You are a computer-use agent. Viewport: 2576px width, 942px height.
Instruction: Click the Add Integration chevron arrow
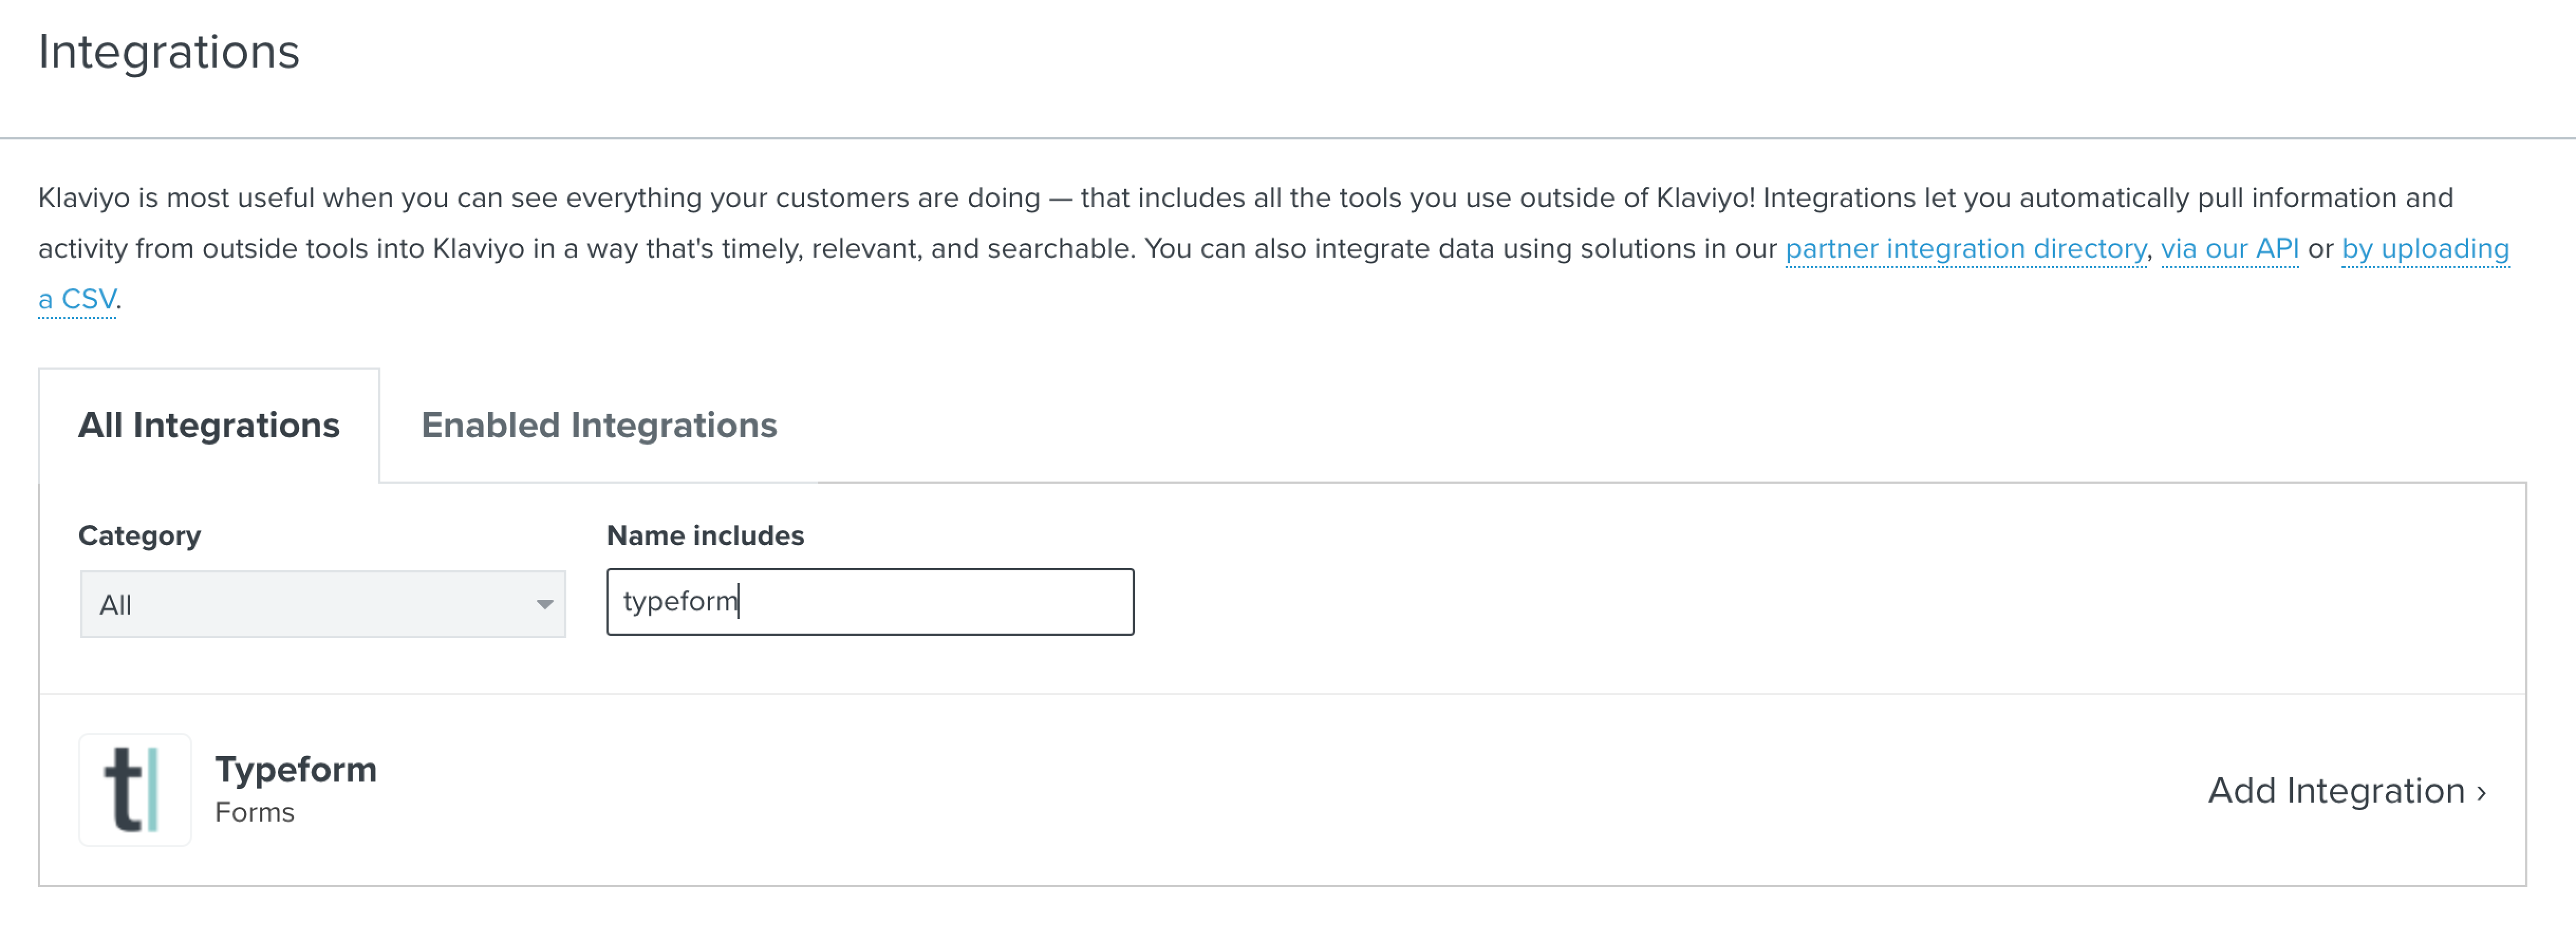point(2481,793)
